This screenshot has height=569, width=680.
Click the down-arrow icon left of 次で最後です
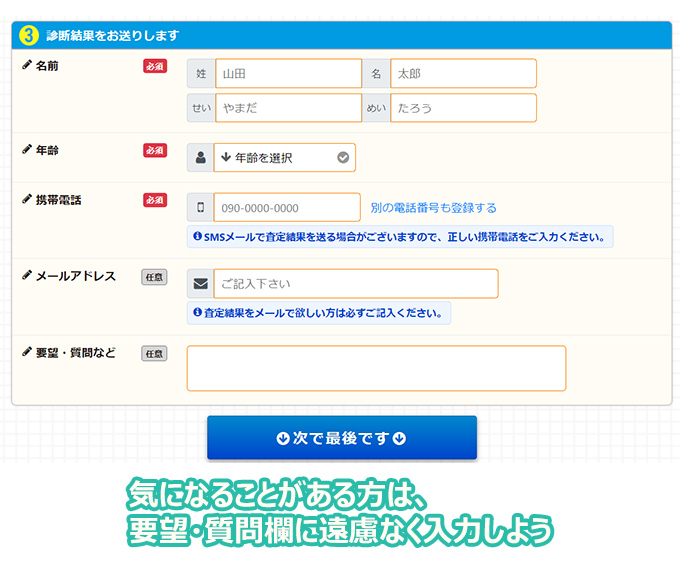click(283, 438)
